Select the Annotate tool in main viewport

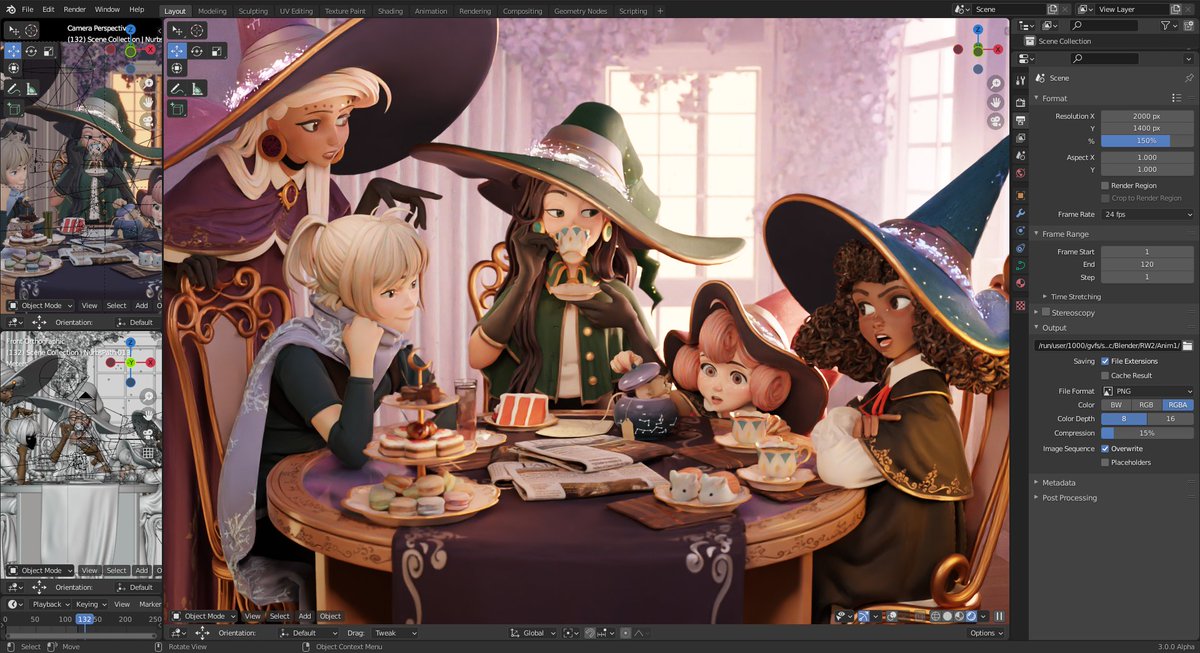pyautogui.click(x=177, y=87)
